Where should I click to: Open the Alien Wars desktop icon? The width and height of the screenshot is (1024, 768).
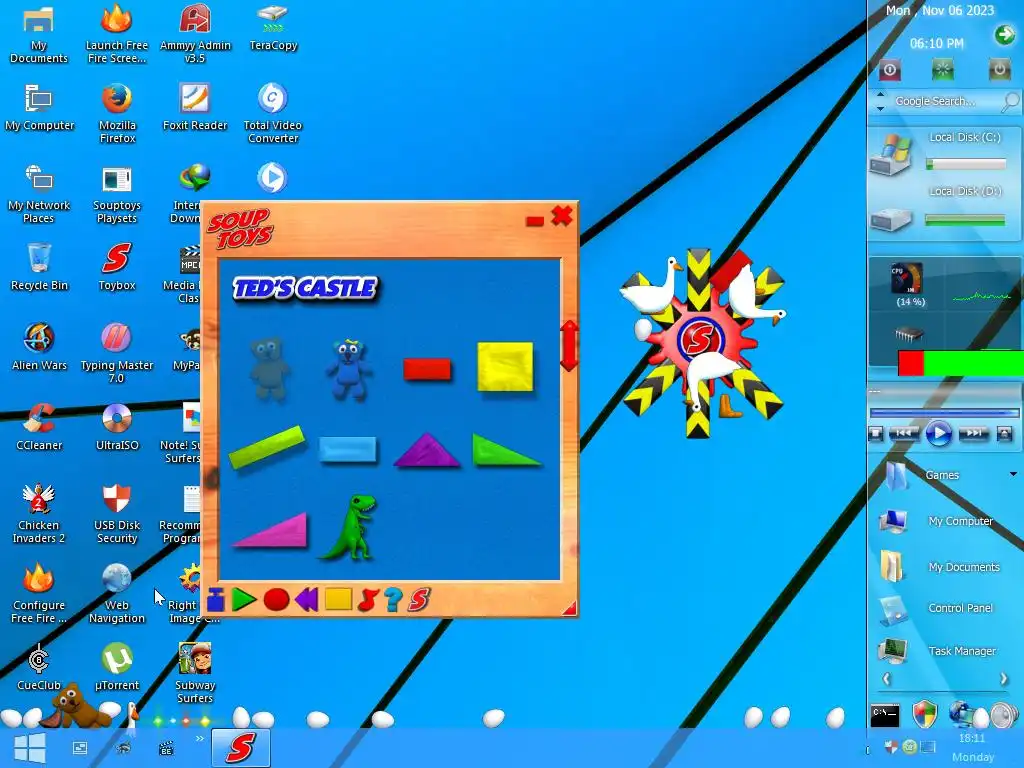coord(39,346)
